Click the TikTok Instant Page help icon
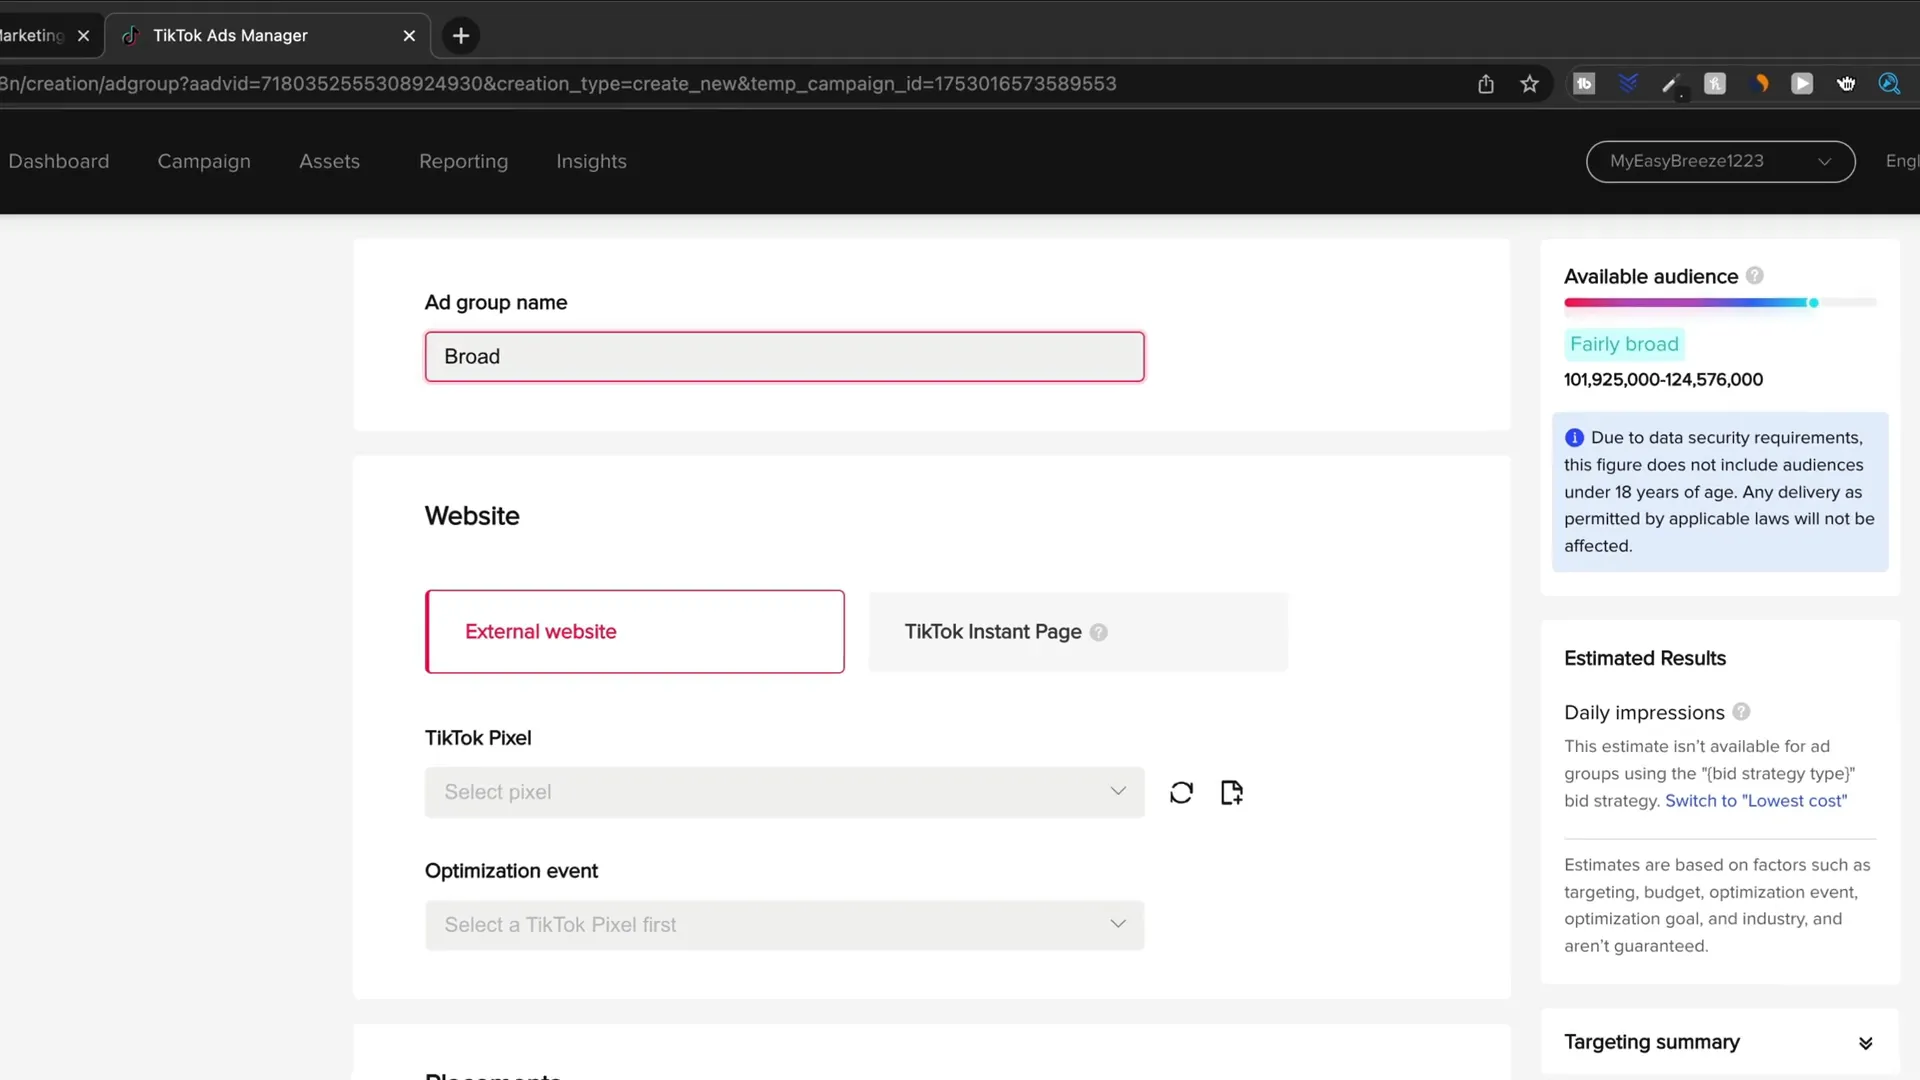1920x1080 pixels. click(x=1099, y=632)
